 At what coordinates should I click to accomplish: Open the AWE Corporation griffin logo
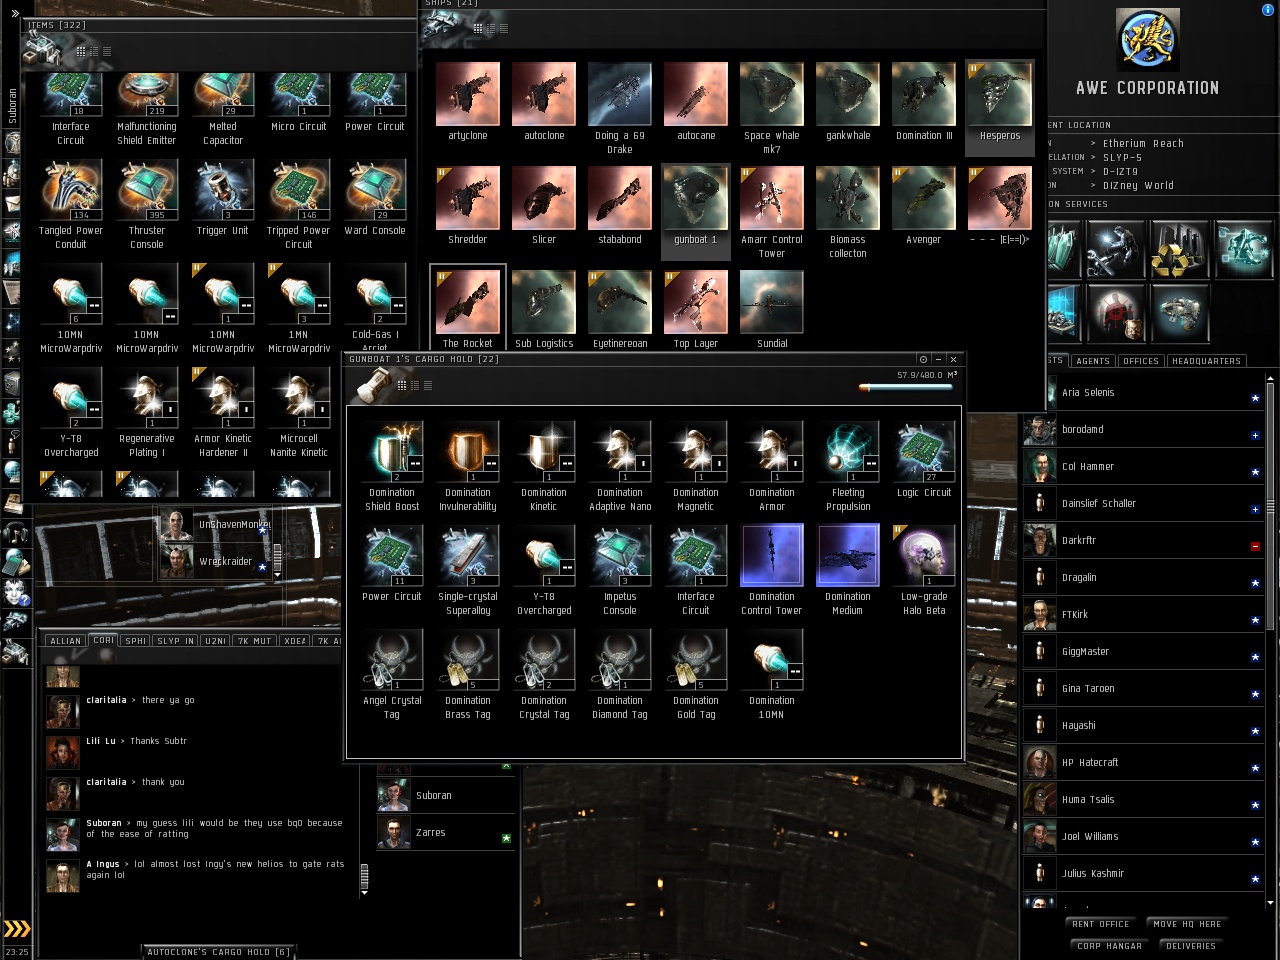pos(1148,40)
